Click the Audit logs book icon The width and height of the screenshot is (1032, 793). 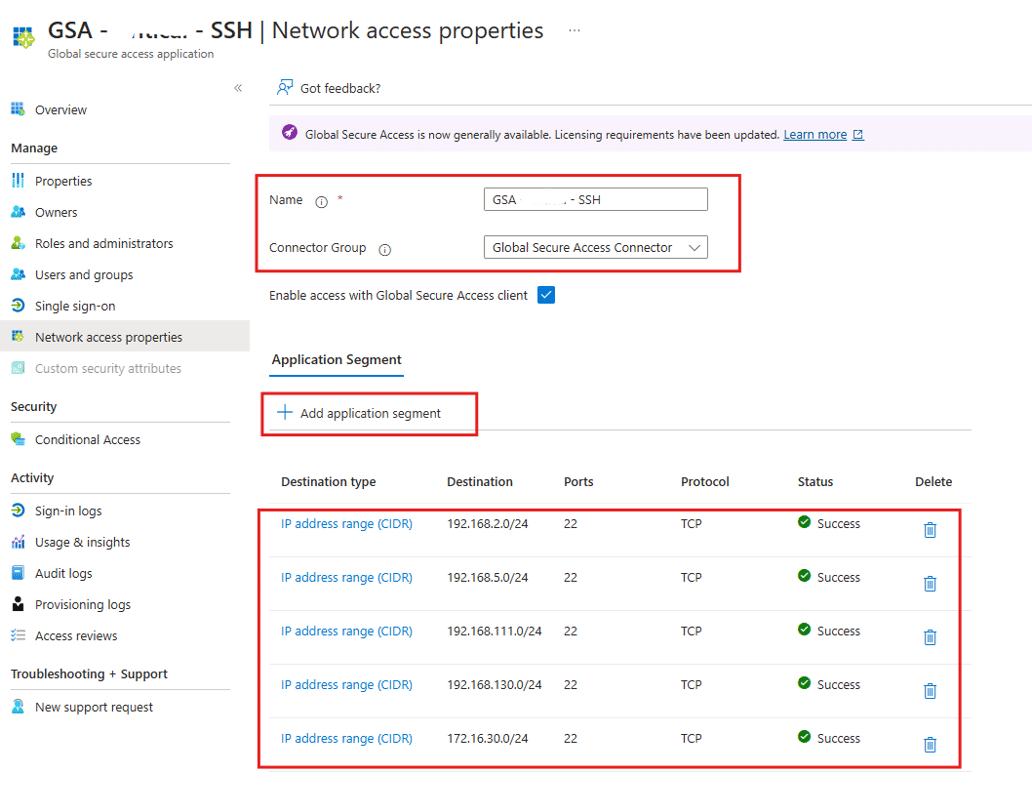[18, 573]
